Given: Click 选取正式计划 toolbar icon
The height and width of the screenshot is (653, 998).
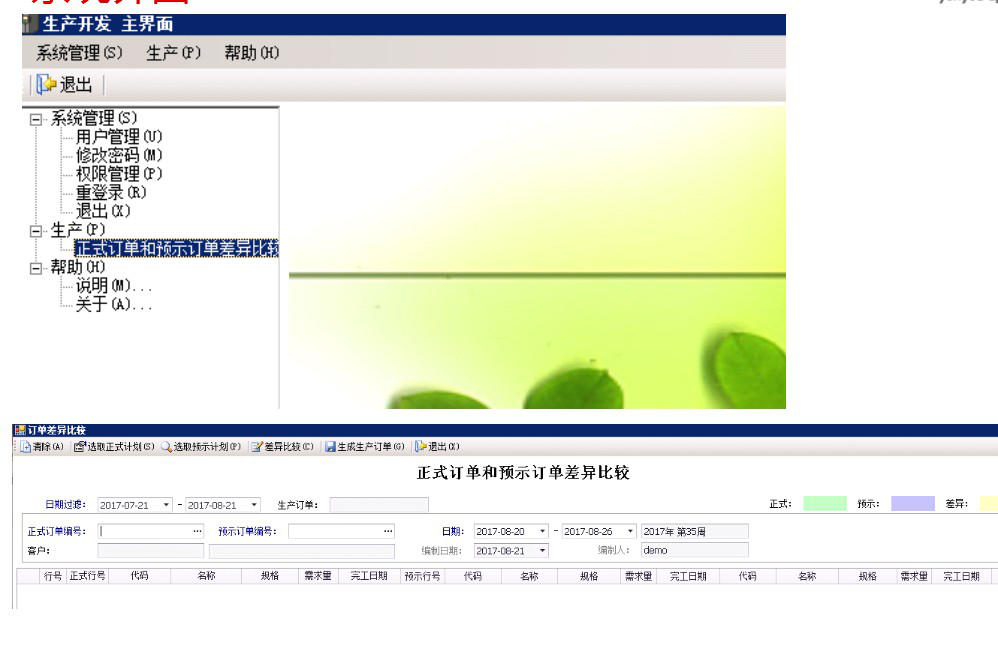Looking at the screenshot, I should [x=80, y=447].
